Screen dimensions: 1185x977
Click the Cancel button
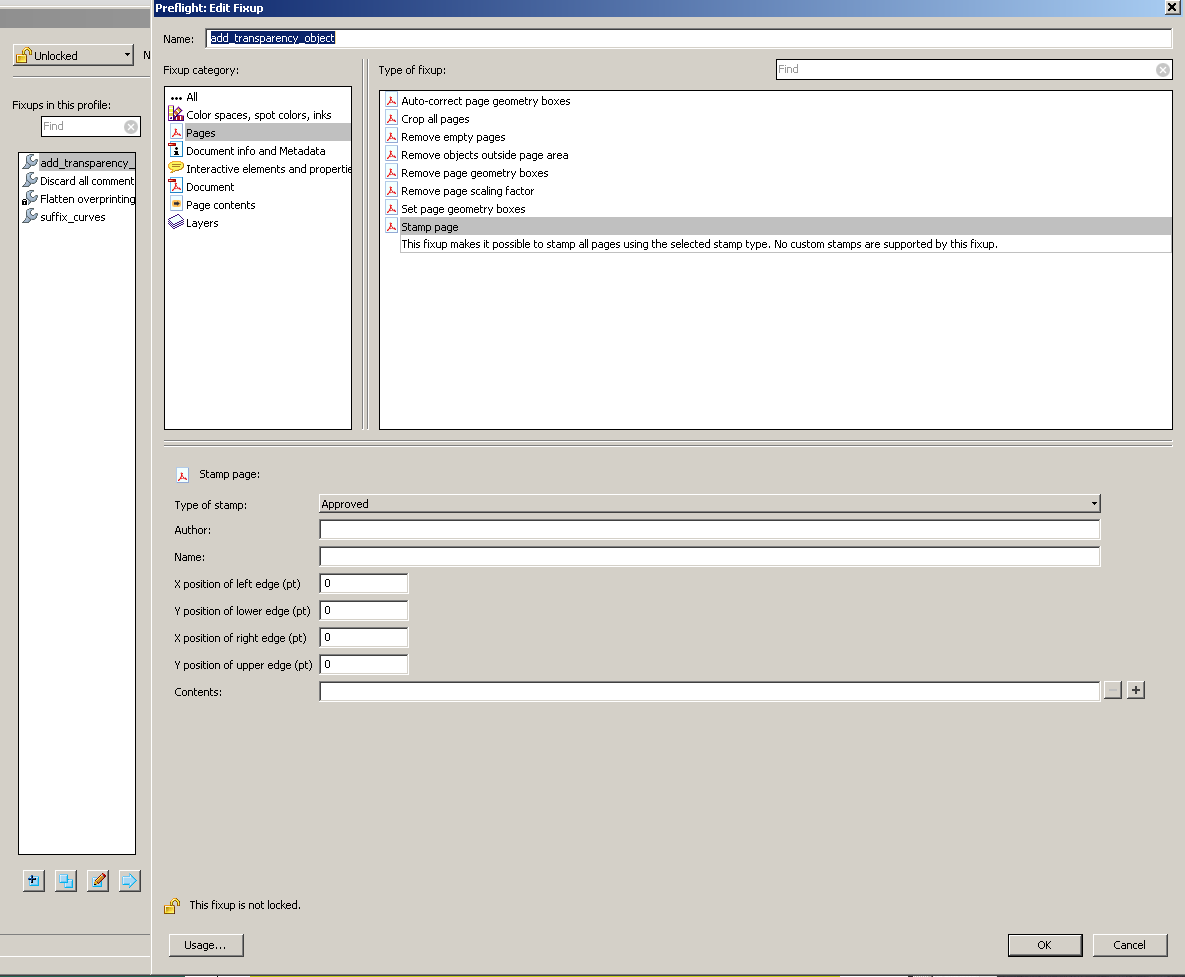1129,945
